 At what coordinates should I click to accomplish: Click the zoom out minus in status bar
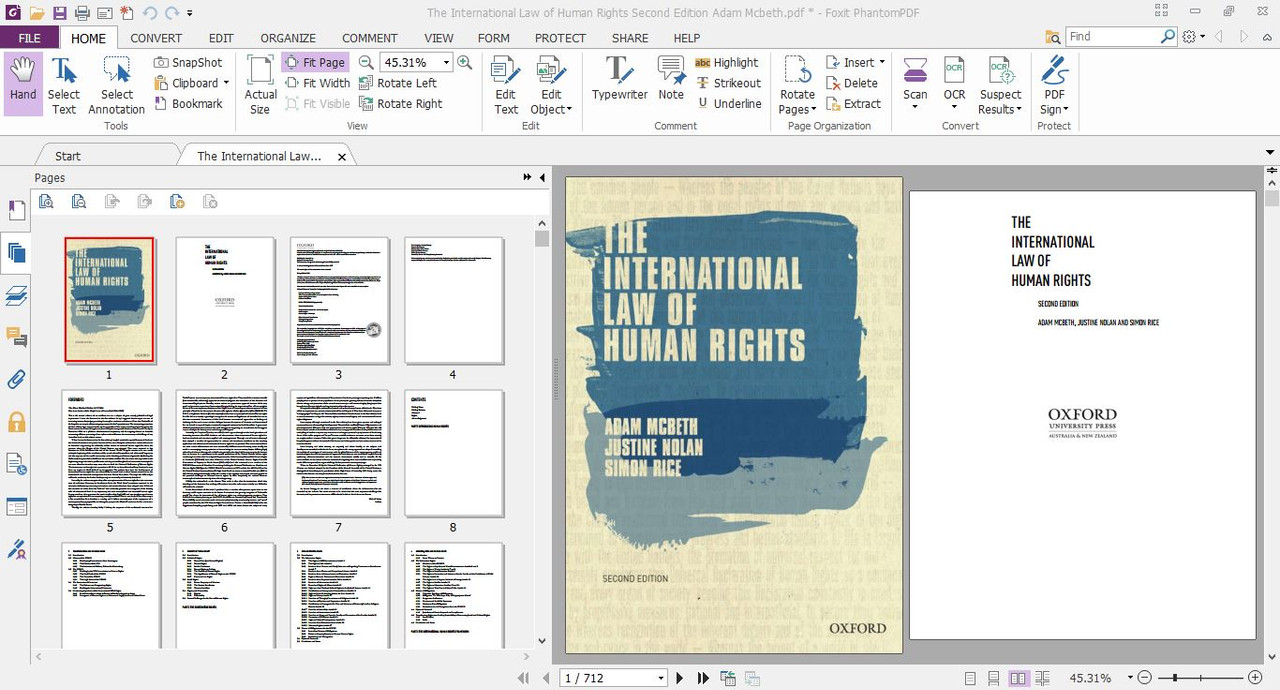1144,678
